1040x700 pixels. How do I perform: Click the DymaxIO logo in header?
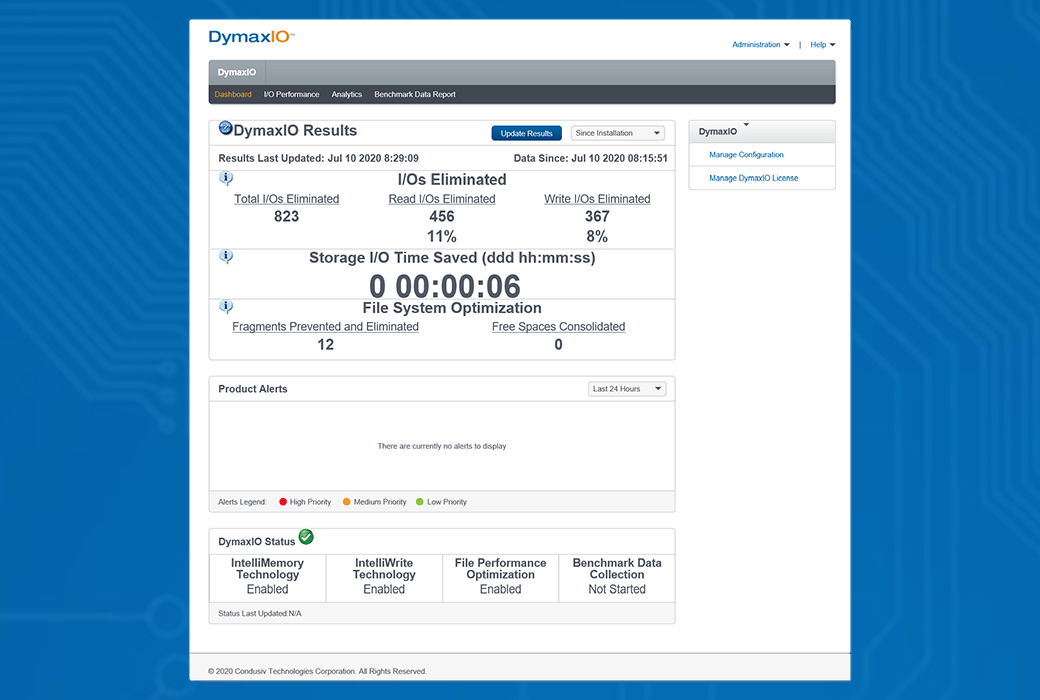pos(251,38)
